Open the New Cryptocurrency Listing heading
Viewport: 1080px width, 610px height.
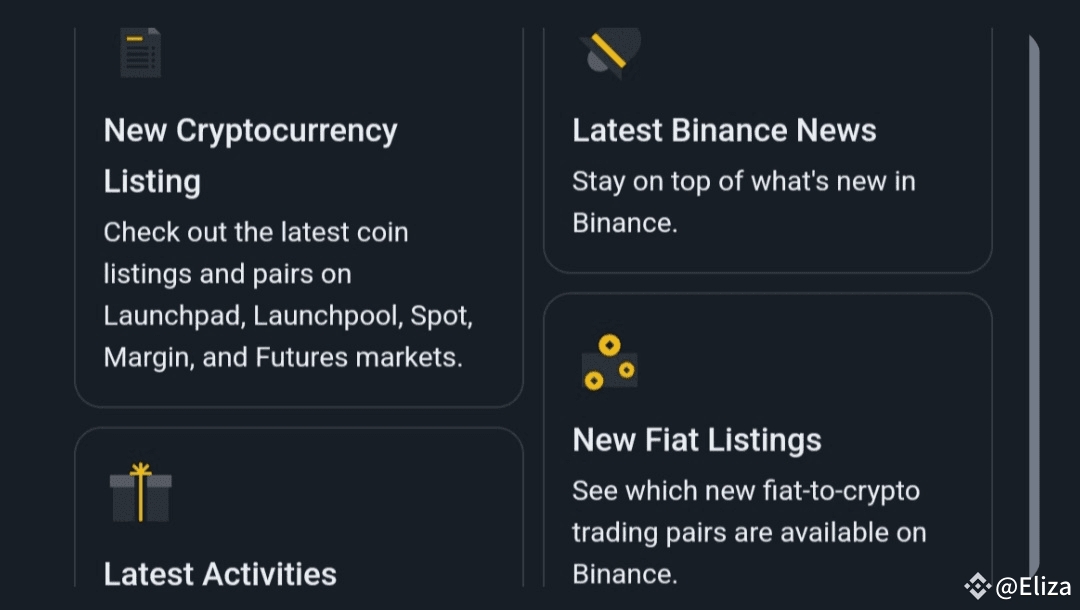coord(250,131)
